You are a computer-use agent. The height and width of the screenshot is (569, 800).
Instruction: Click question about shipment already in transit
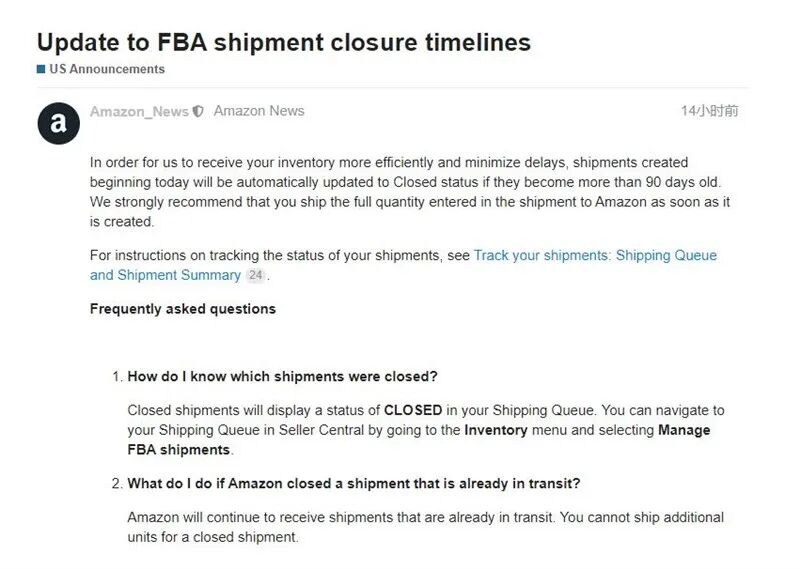pos(353,483)
